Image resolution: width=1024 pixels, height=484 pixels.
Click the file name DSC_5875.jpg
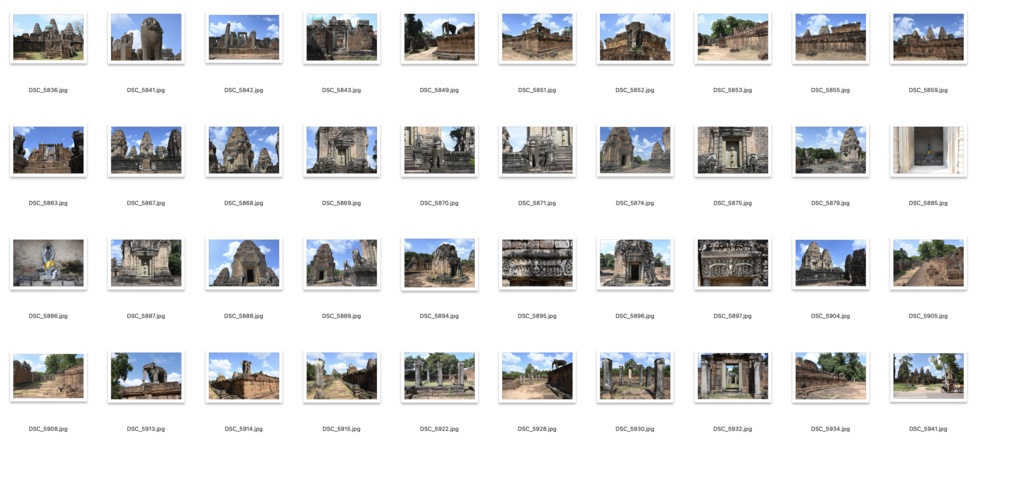pos(733,203)
